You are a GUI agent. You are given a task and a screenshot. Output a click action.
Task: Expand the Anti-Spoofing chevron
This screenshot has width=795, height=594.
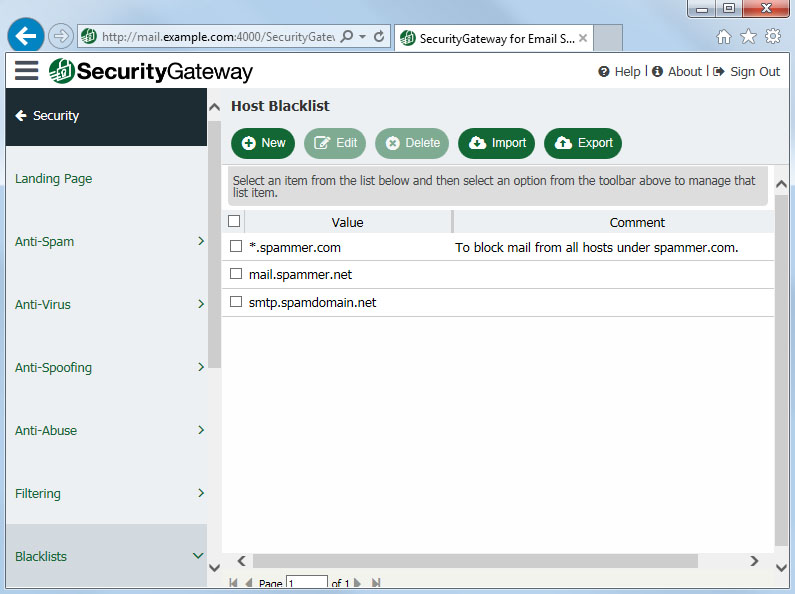(x=201, y=366)
